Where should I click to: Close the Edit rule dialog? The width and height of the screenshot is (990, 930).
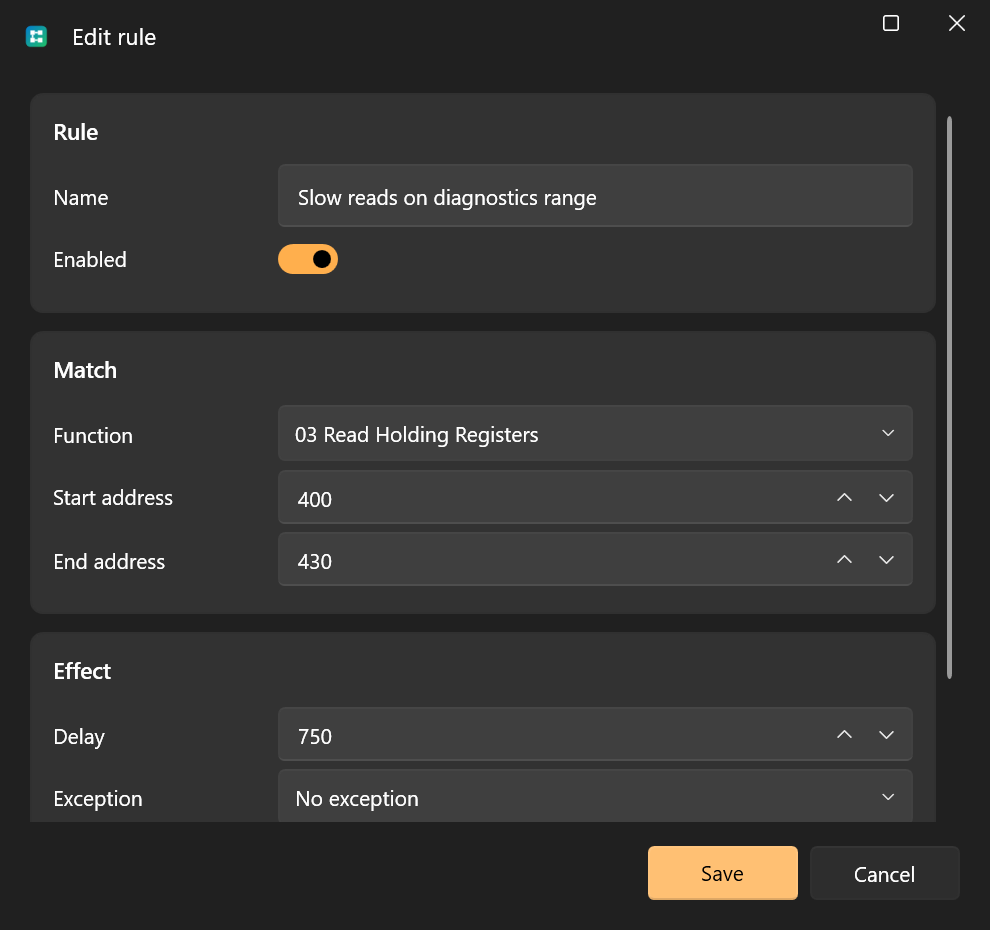coord(957,23)
